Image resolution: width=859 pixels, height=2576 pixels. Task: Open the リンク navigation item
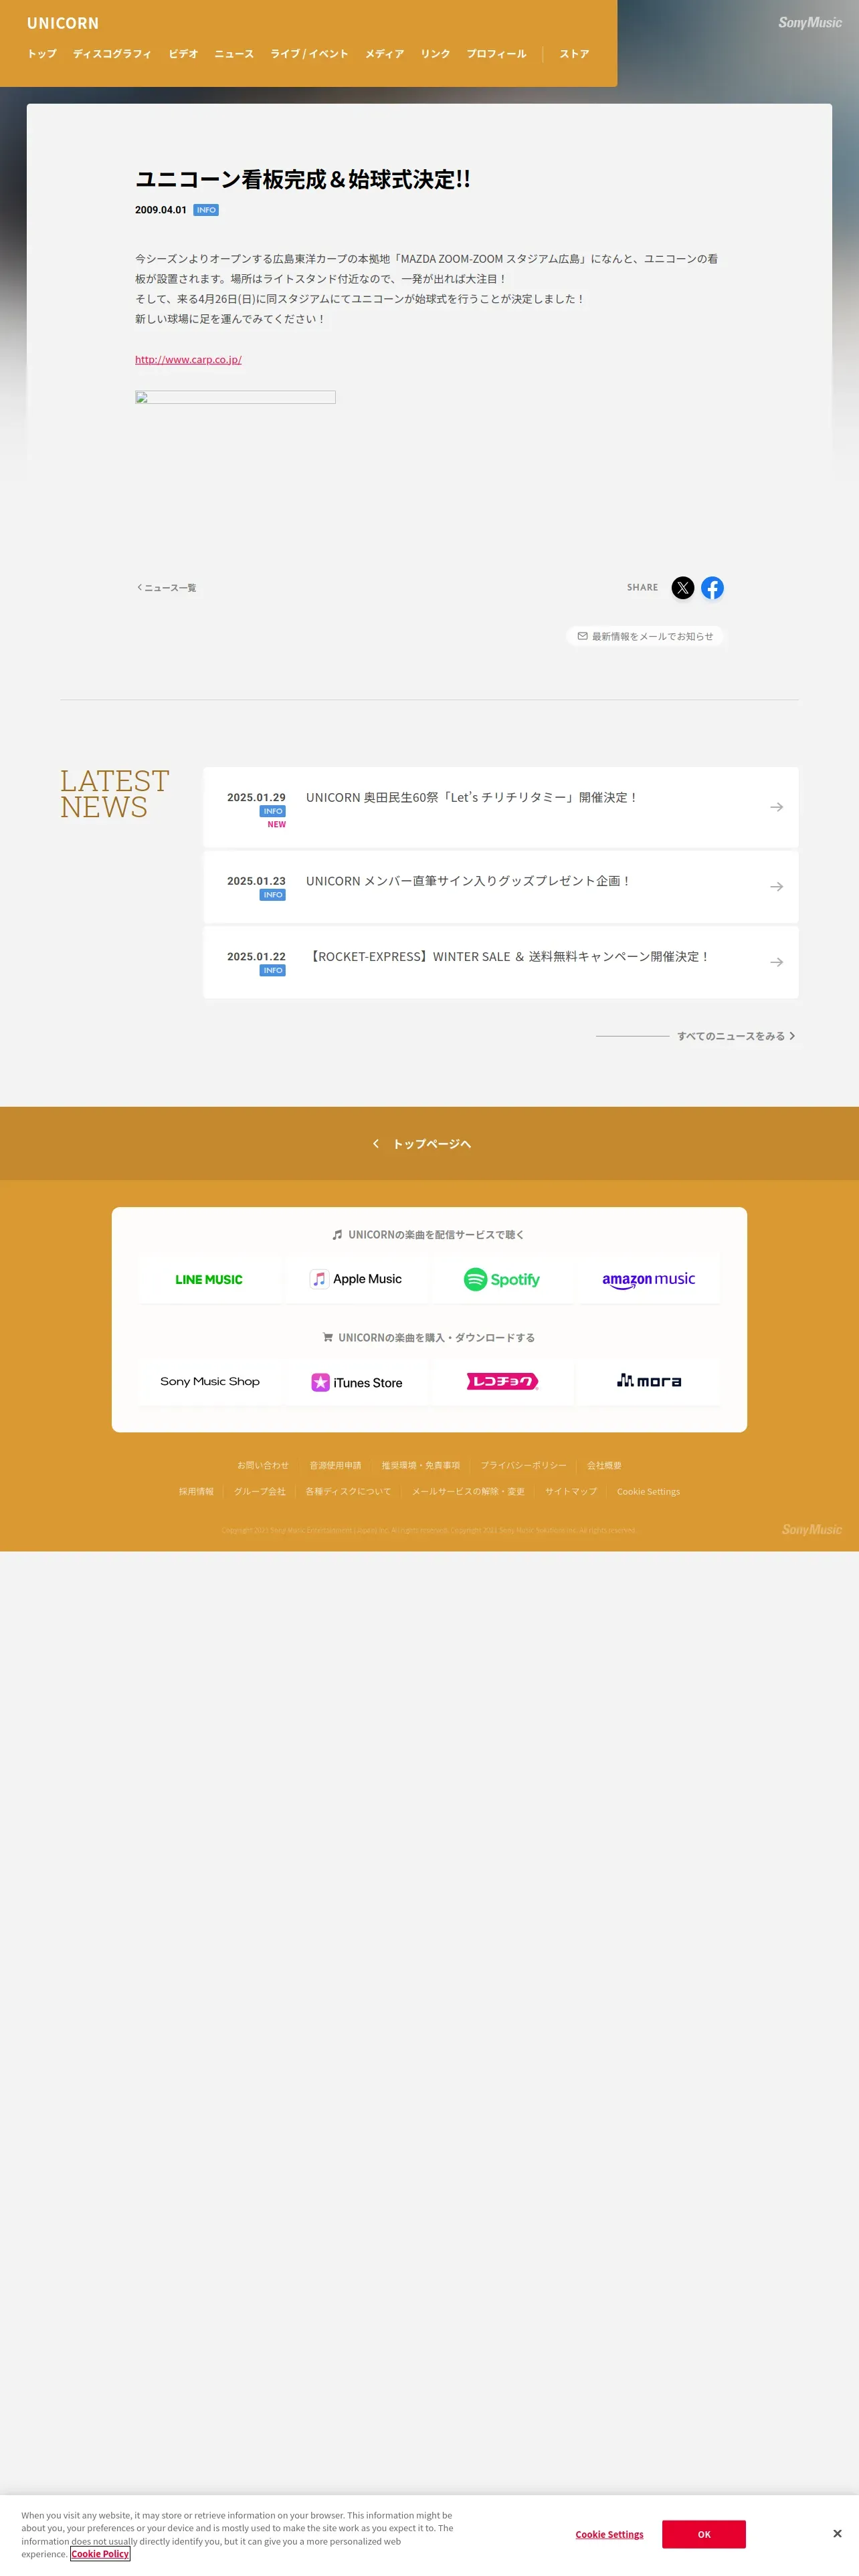[x=435, y=54]
